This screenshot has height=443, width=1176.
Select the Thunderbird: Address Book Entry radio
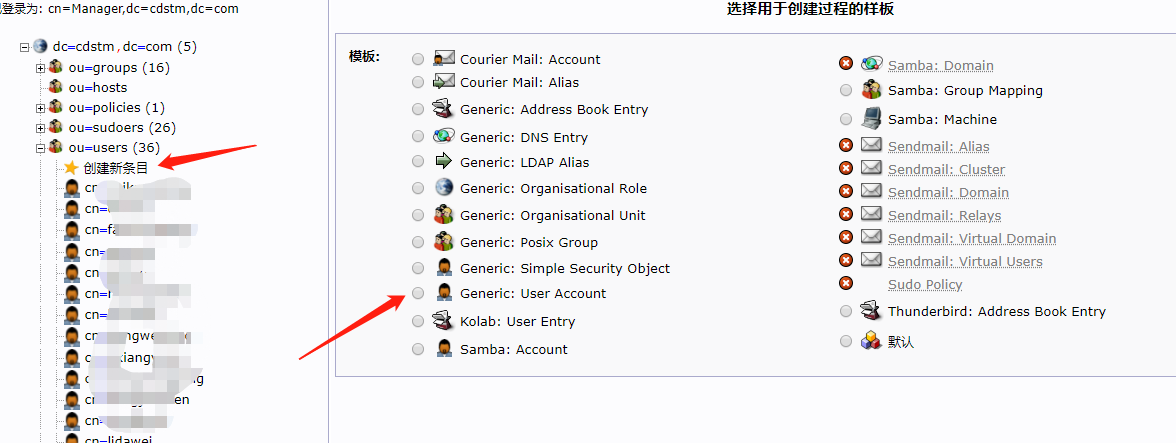(x=846, y=311)
